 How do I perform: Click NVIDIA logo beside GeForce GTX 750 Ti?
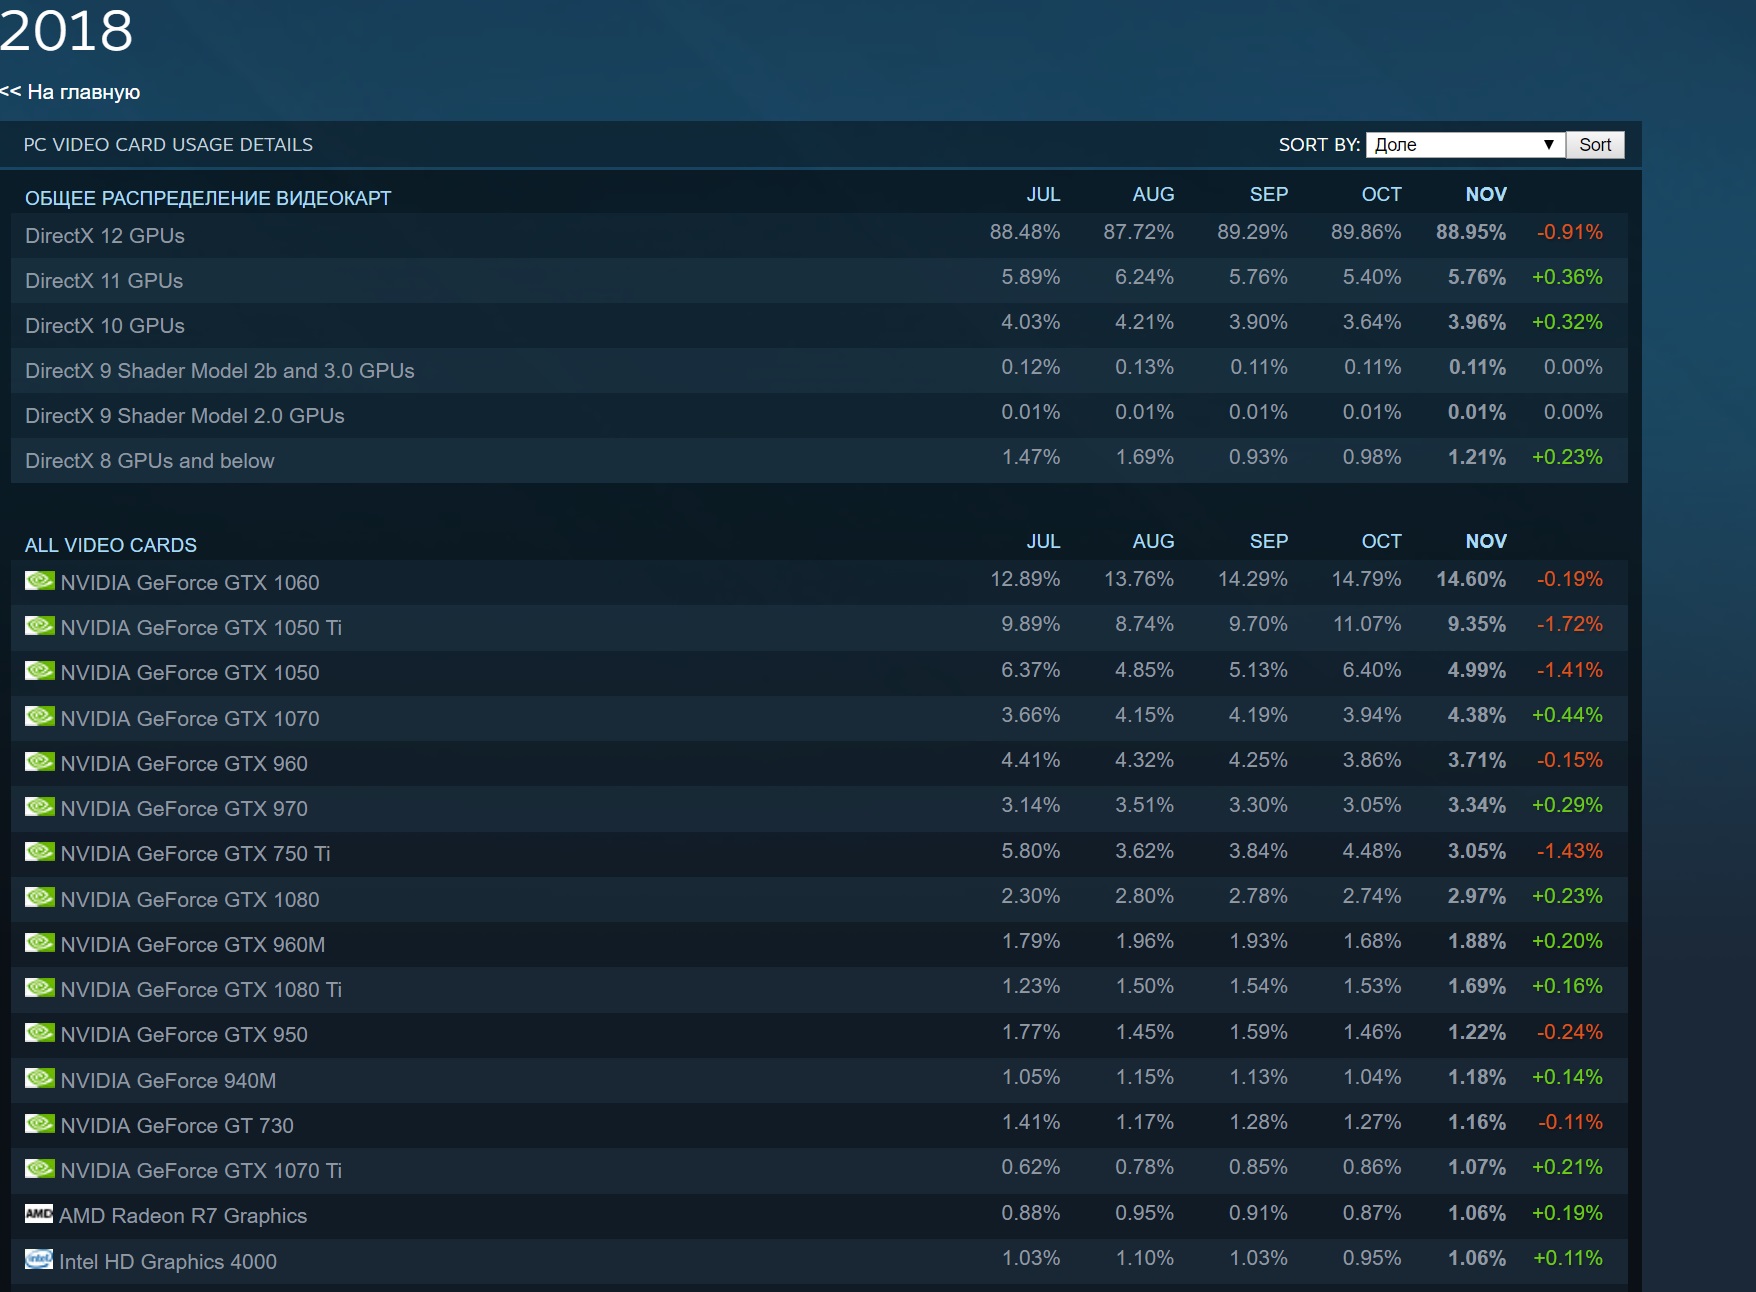[x=40, y=852]
